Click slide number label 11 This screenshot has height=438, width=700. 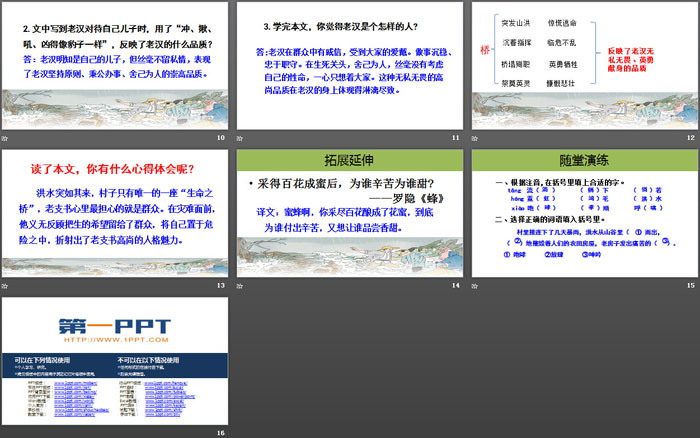point(456,138)
